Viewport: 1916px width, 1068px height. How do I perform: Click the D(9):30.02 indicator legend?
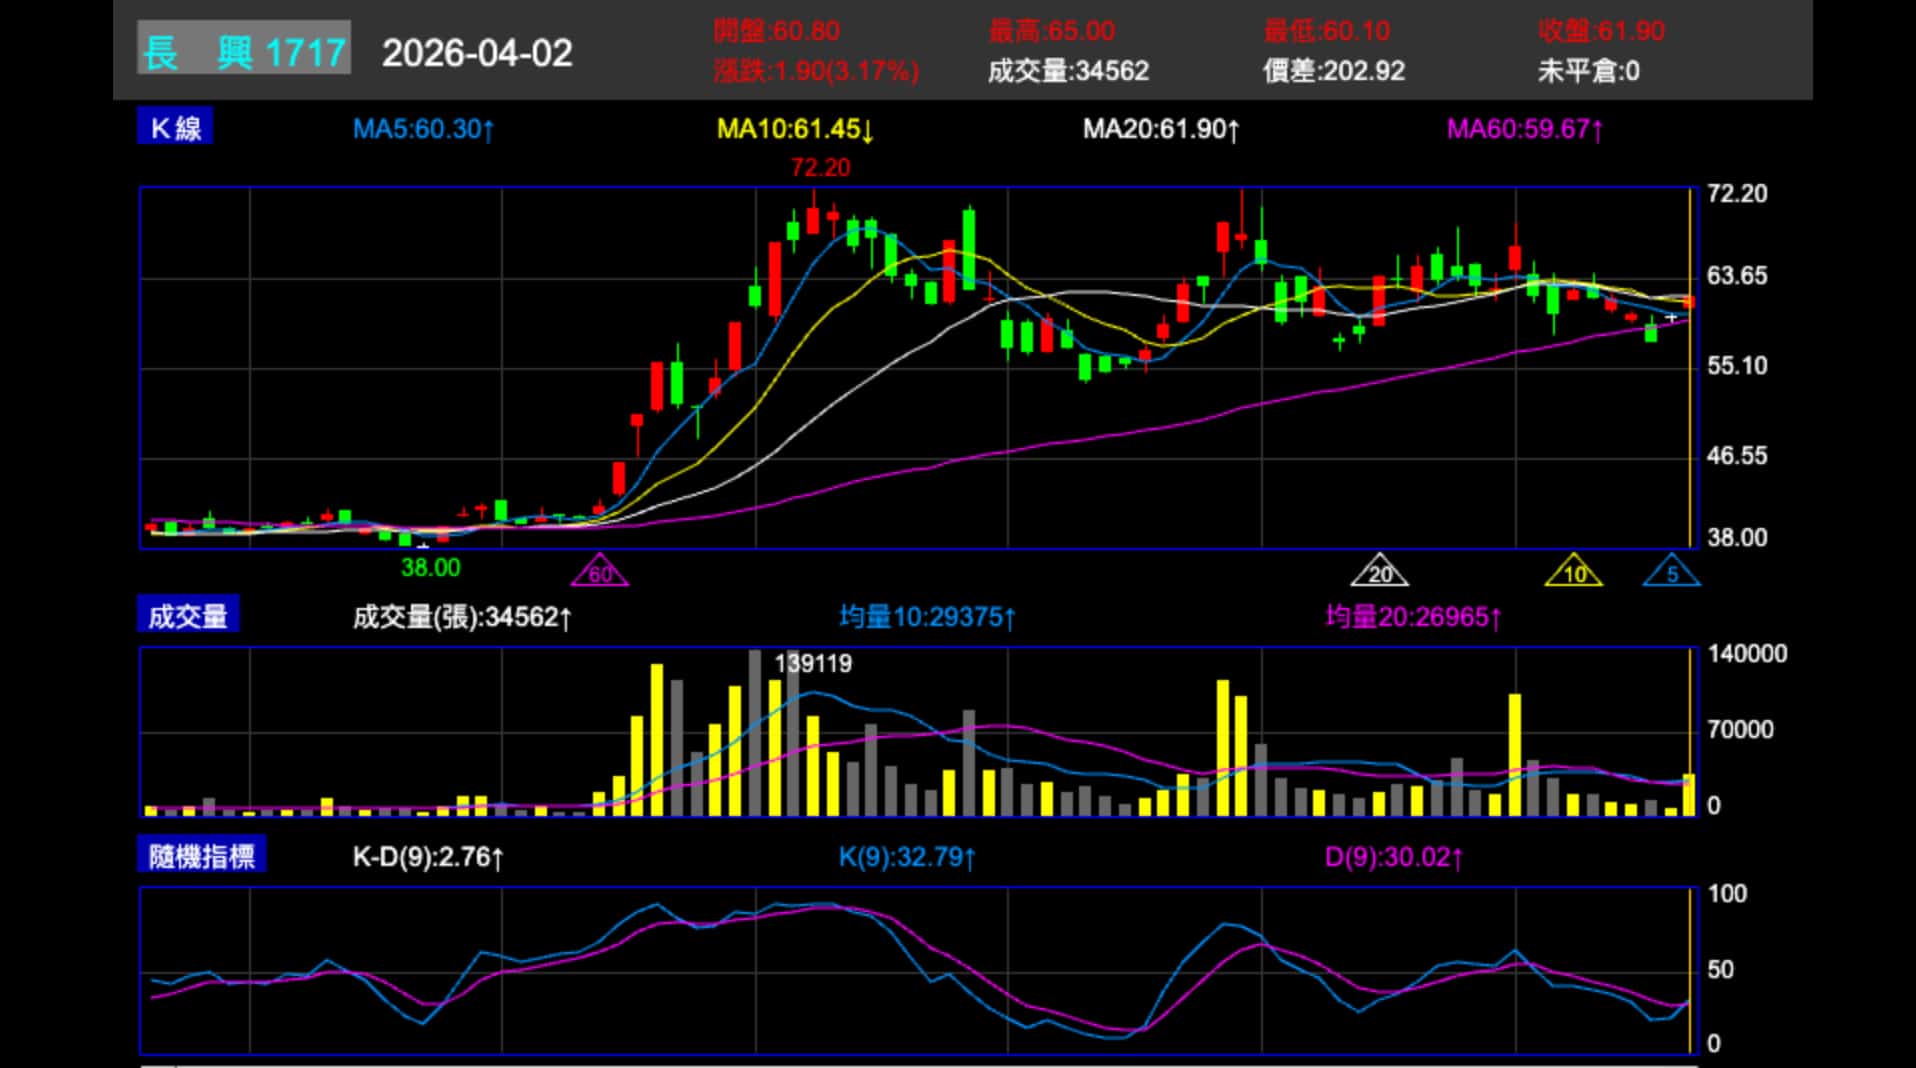[x=1393, y=857]
